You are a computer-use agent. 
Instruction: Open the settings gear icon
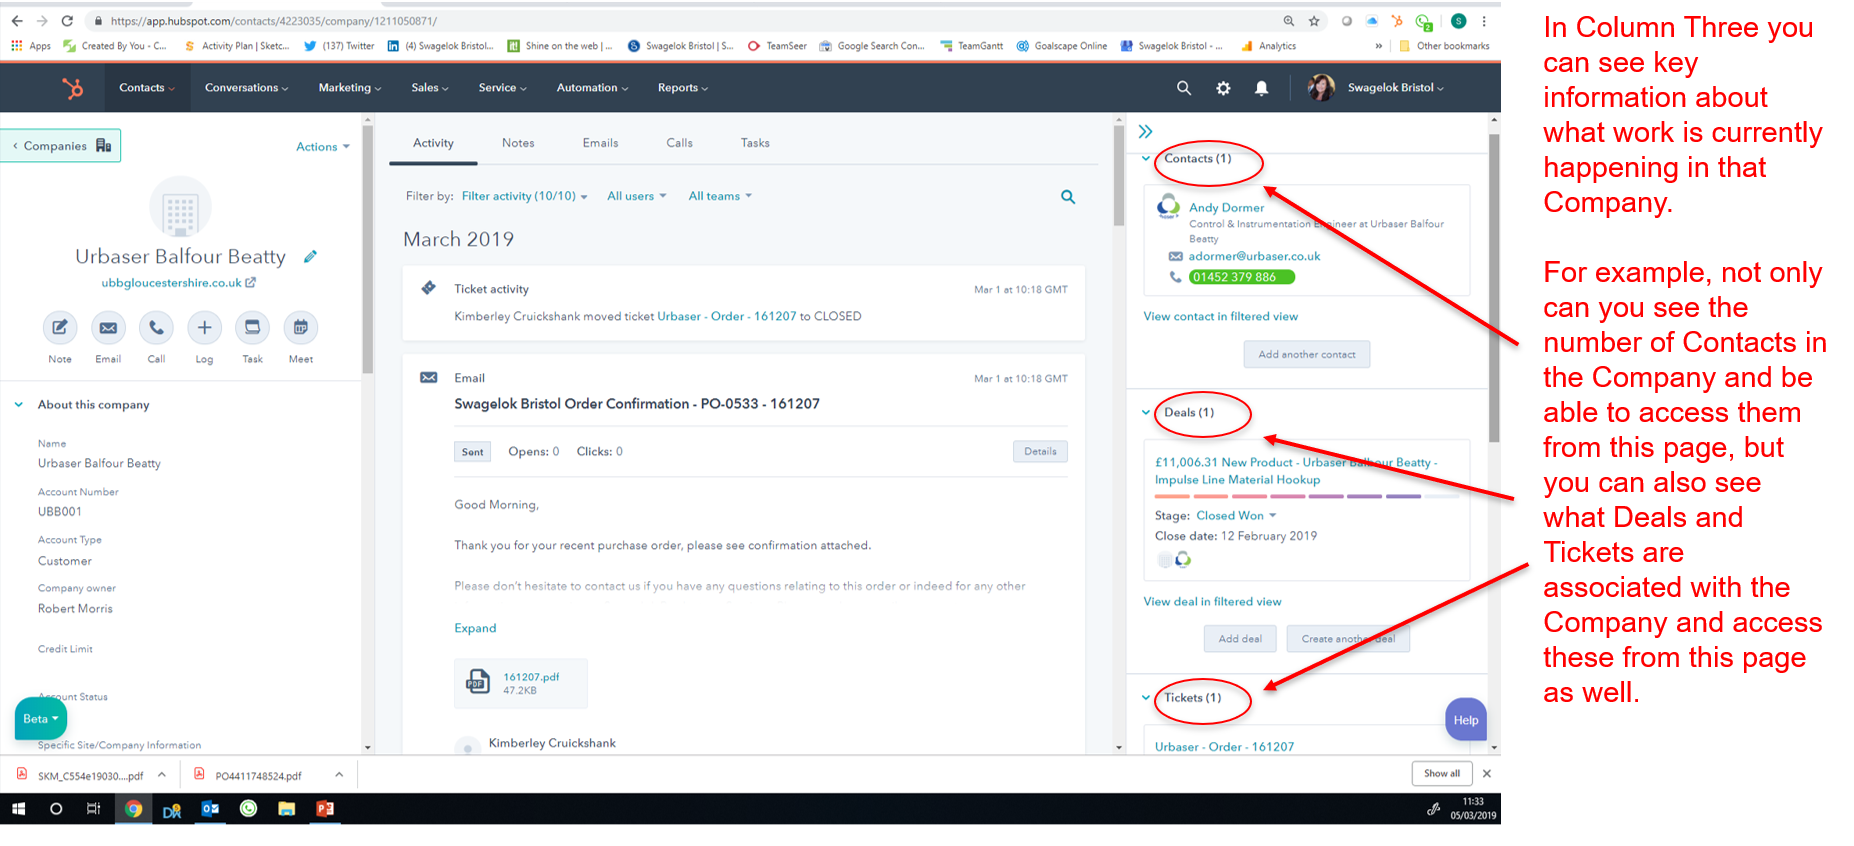pyautogui.click(x=1223, y=88)
